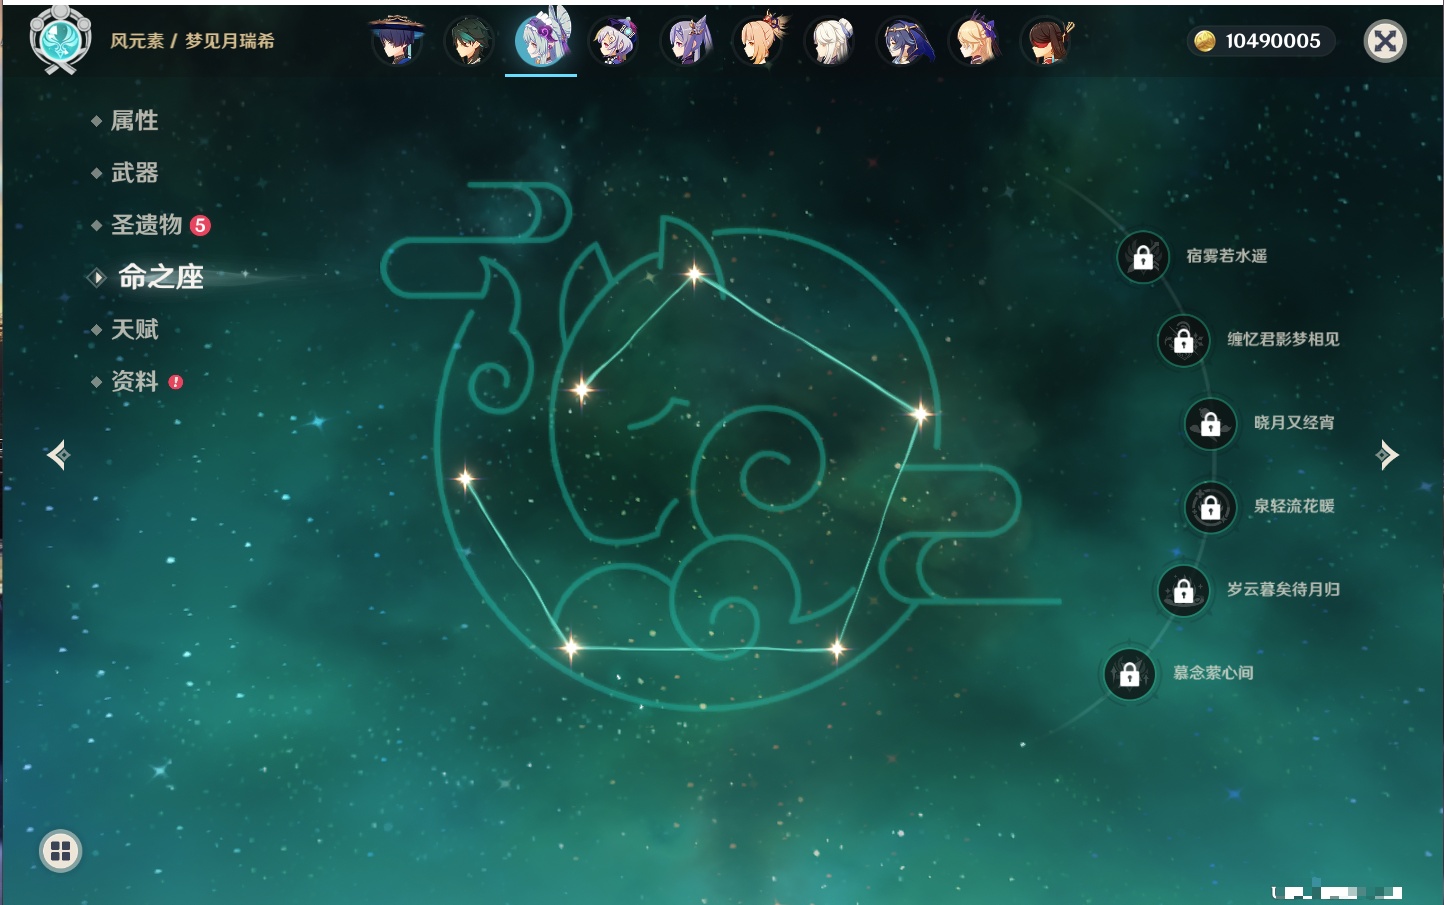The image size is (1444, 905).
Task: Go to next character with right arrow
Action: point(1387,455)
